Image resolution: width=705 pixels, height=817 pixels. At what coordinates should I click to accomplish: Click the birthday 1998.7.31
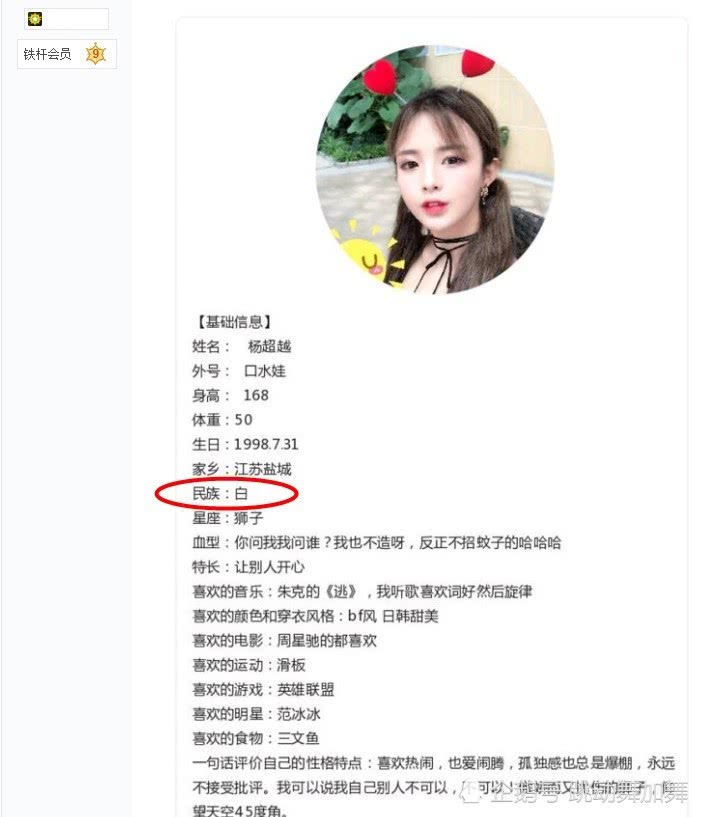pyautogui.click(x=266, y=444)
